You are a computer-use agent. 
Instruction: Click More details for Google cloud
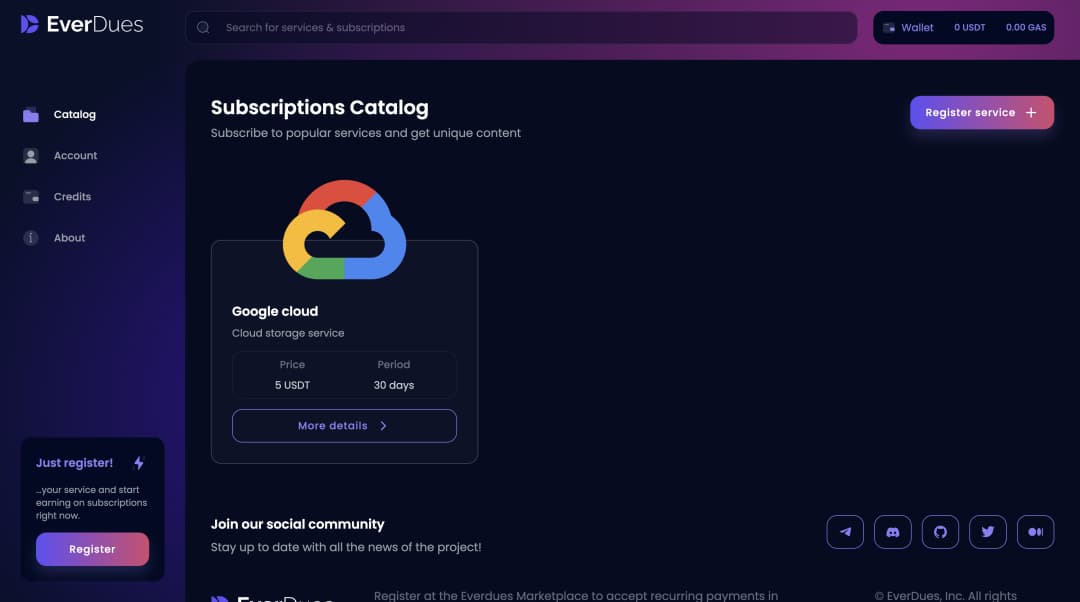[x=344, y=426]
